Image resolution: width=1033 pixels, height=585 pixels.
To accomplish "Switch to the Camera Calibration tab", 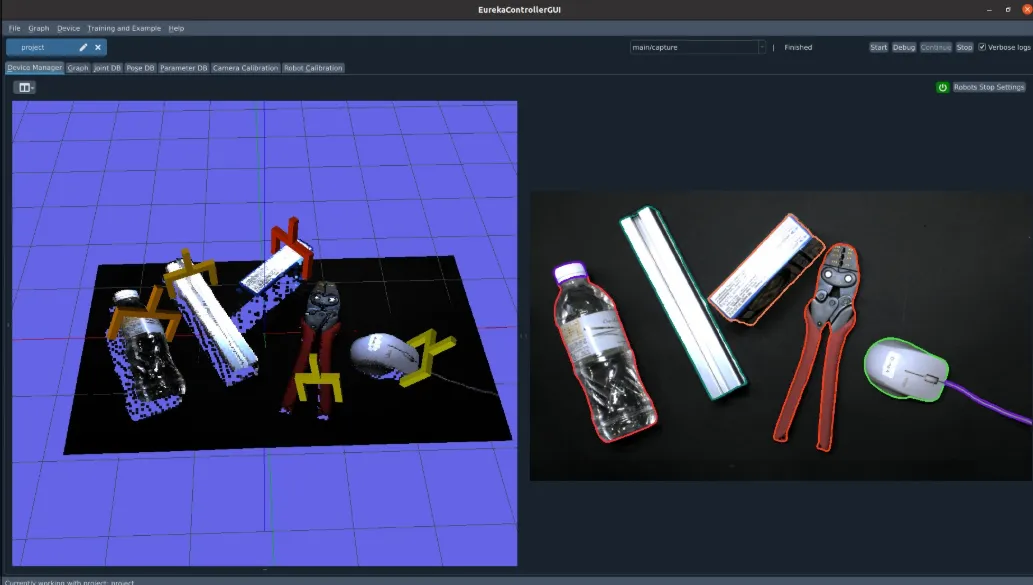I will point(244,67).
